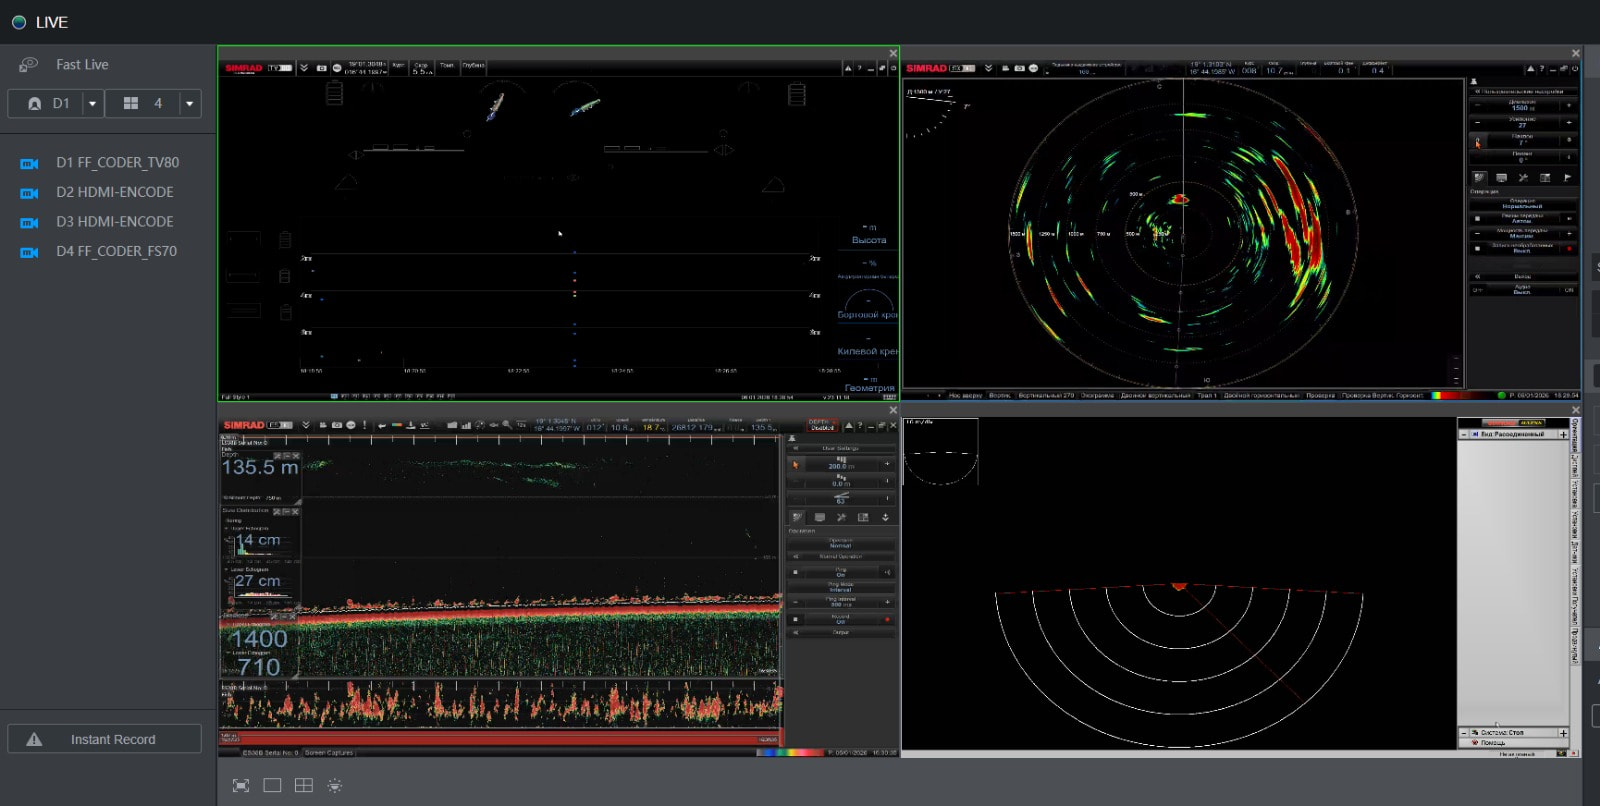The height and width of the screenshot is (806, 1600).
Task: Select D3 HDMI-ENCODE channel in the list
Action: coord(114,222)
